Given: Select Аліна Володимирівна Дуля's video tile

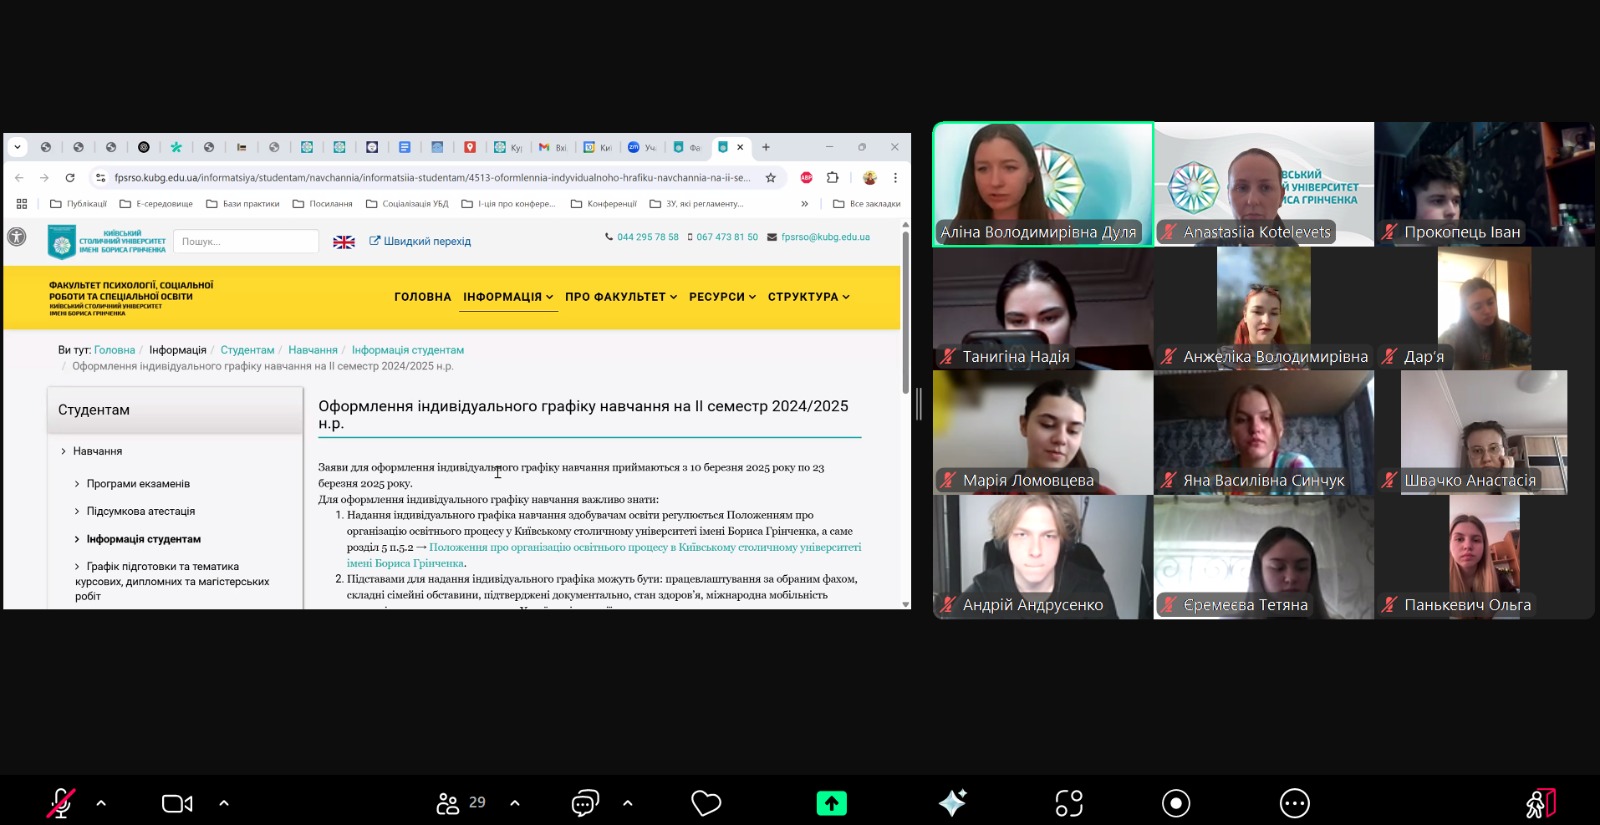Looking at the screenshot, I should (x=1043, y=184).
